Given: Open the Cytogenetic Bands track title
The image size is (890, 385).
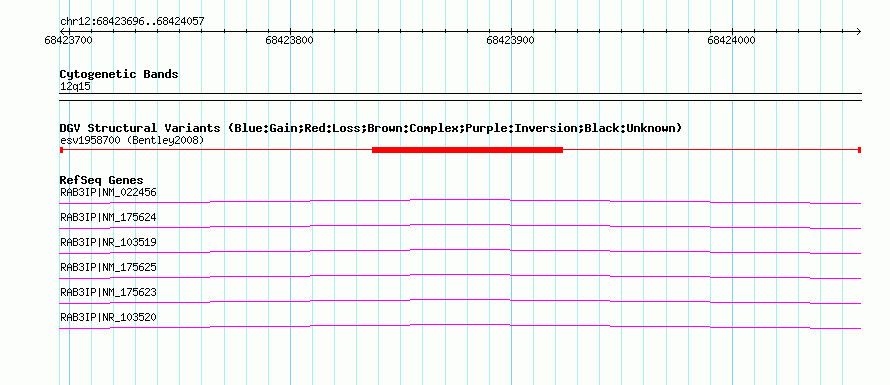Looking at the screenshot, I should tap(119, 74).
